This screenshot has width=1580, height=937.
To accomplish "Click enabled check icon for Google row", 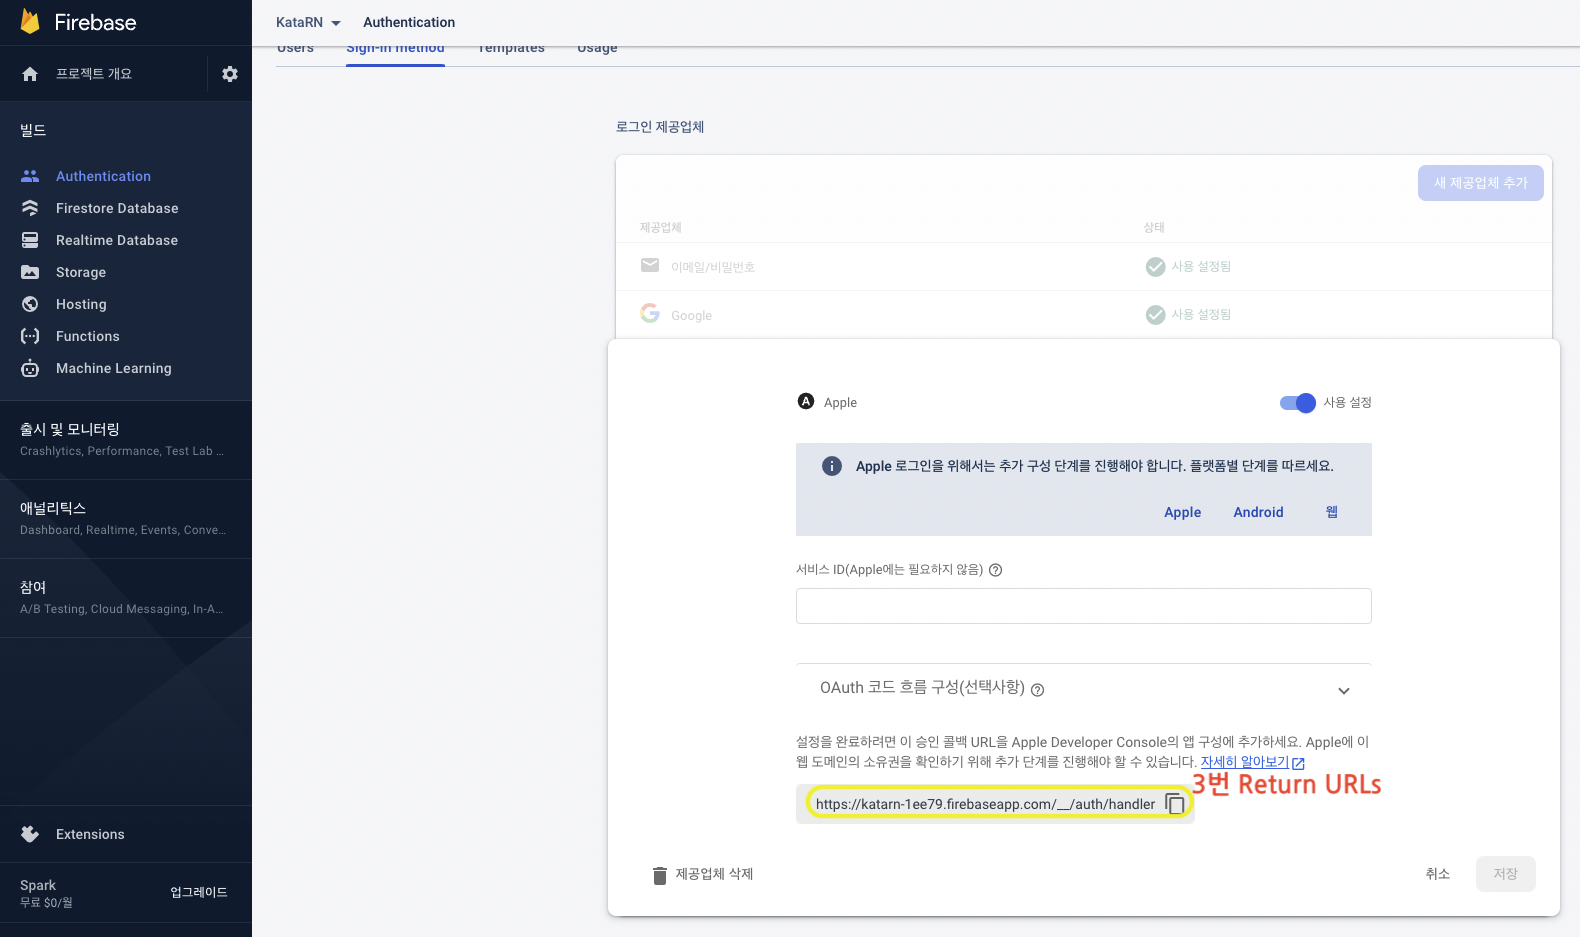I will 1155,314.
